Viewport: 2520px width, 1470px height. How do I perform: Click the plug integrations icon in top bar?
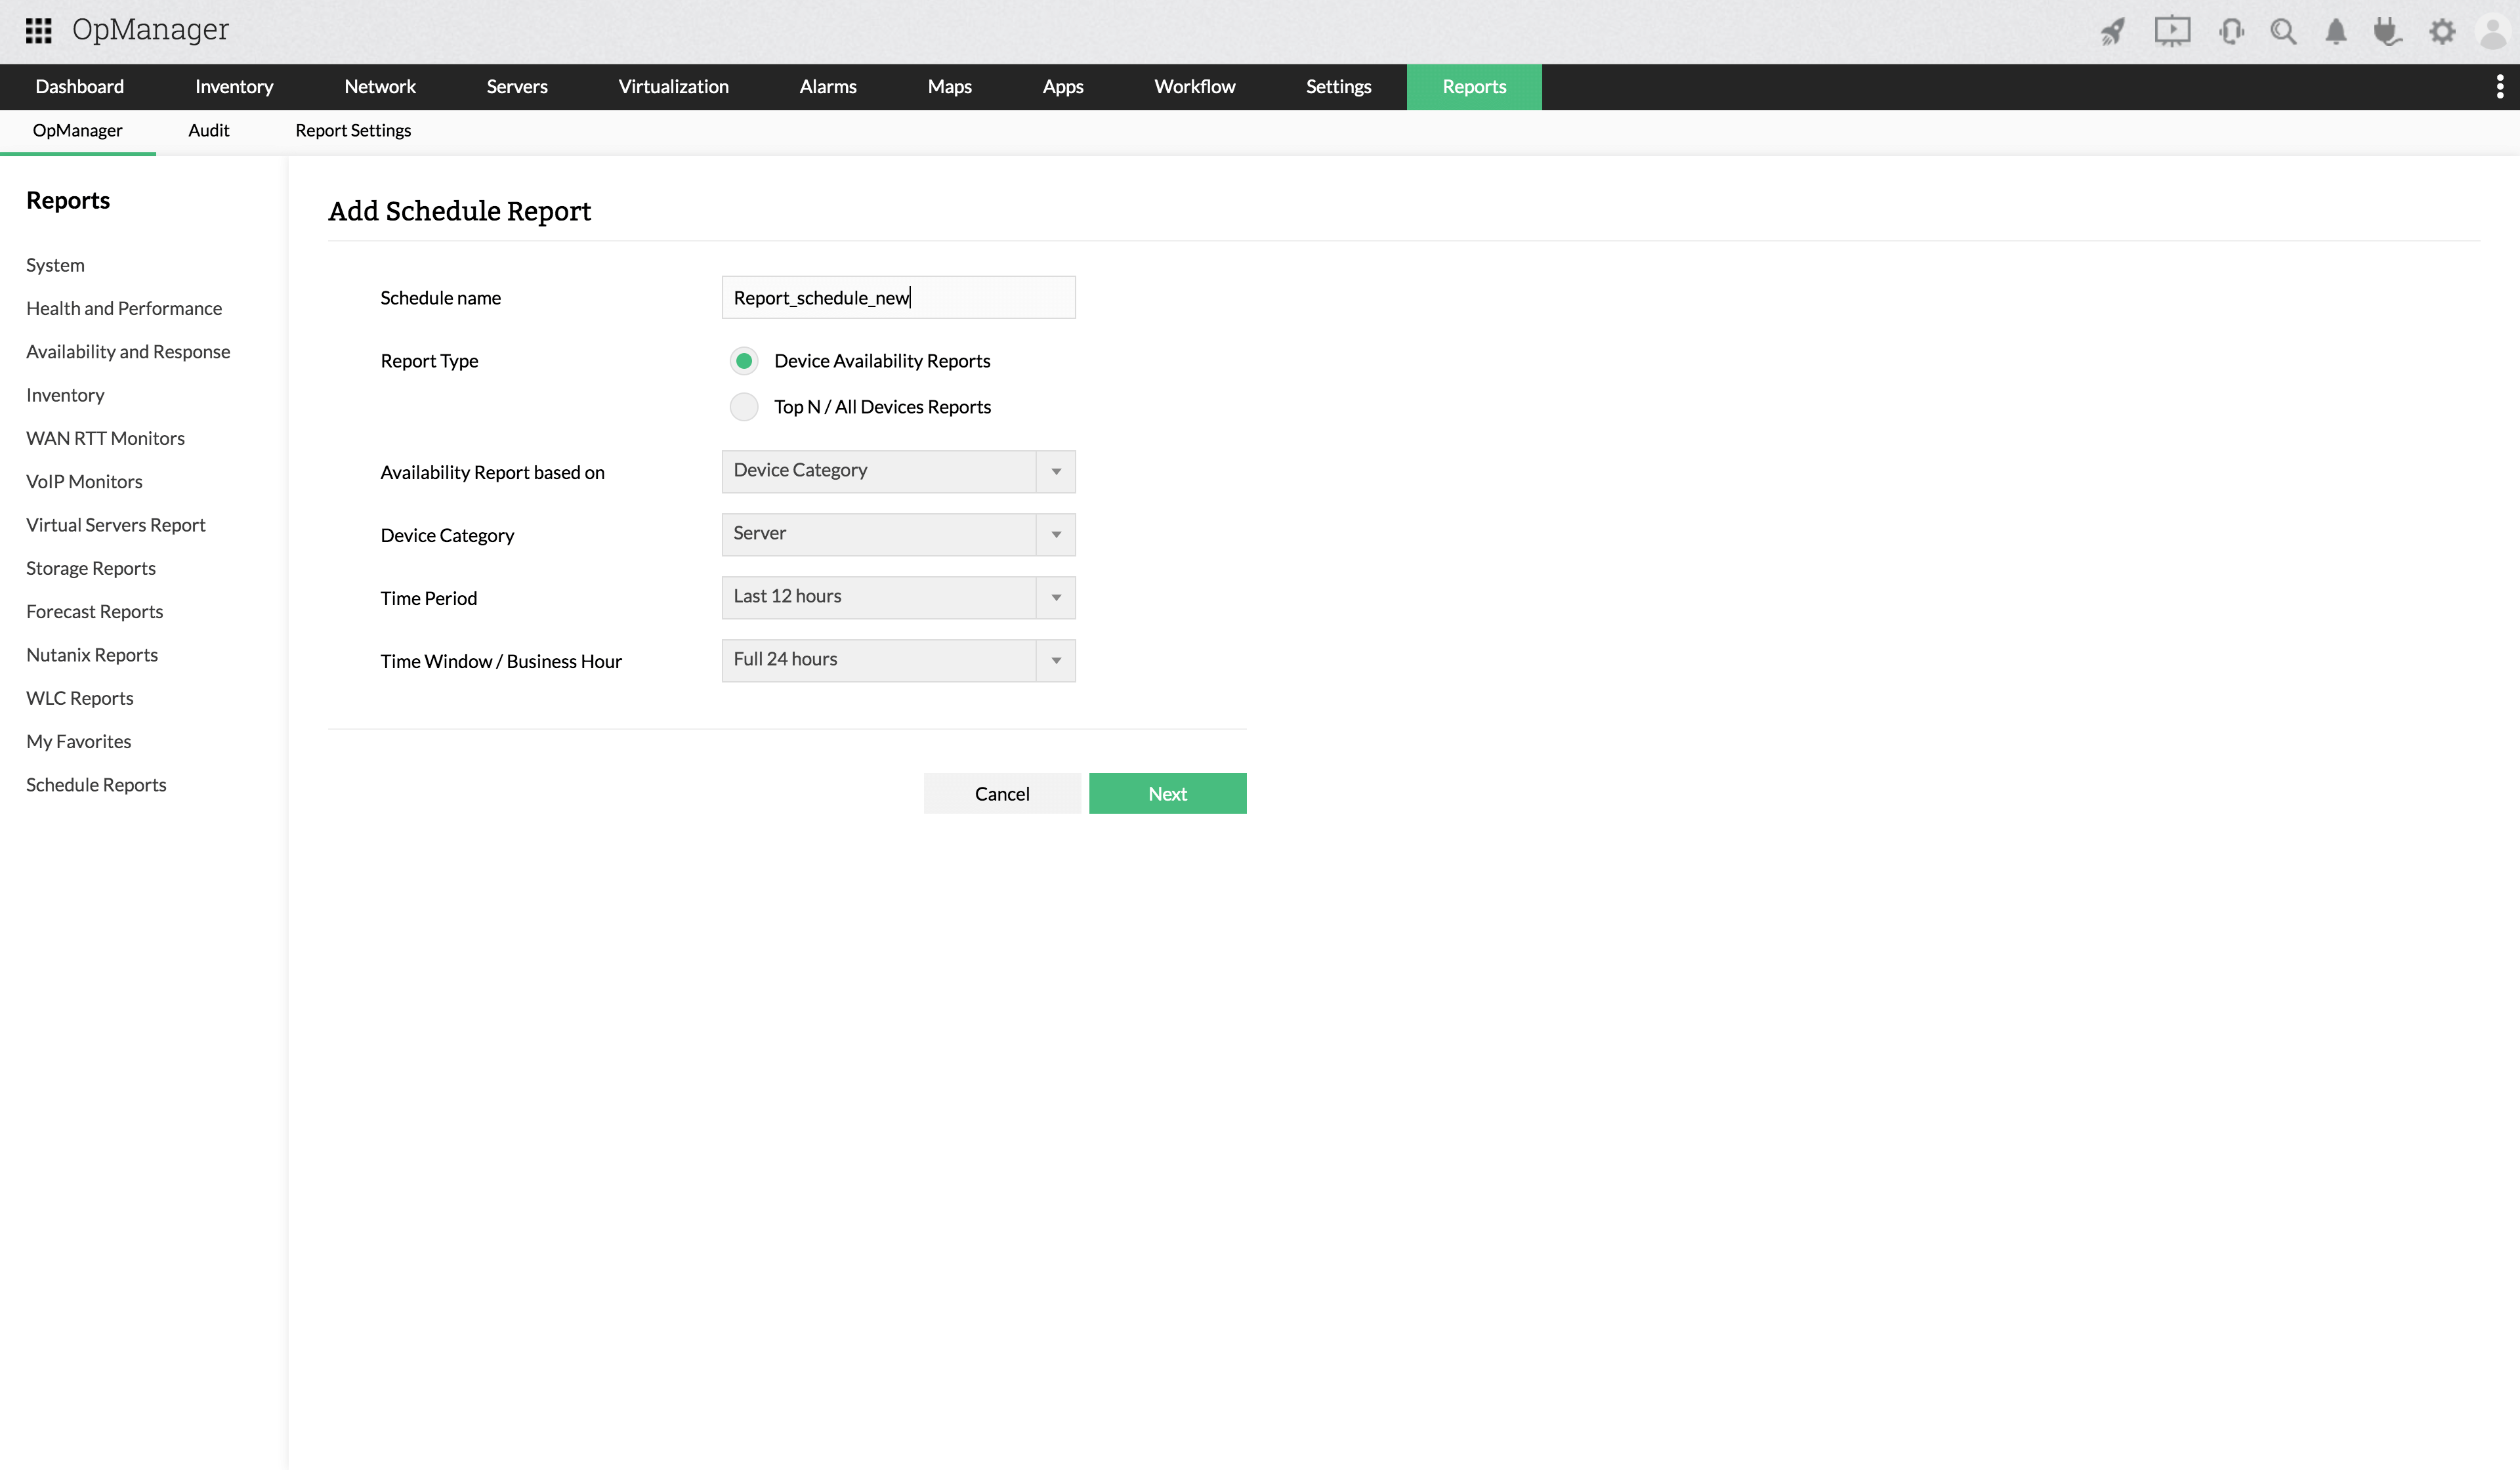point(2389,31)
